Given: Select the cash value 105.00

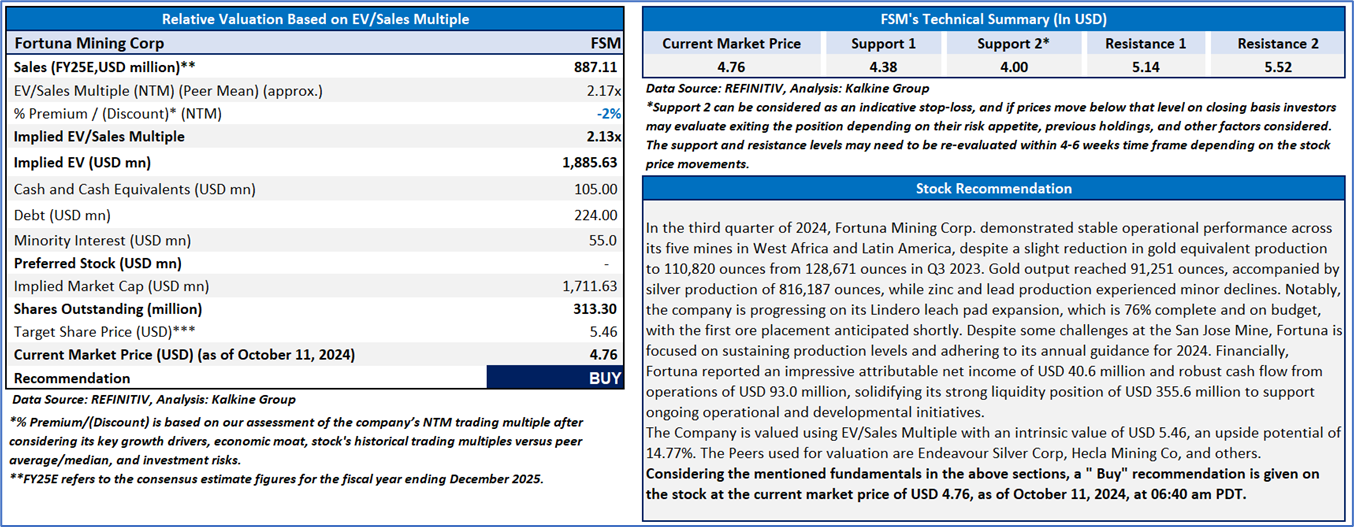Looking at the screenshot, I should pos(597,189).
